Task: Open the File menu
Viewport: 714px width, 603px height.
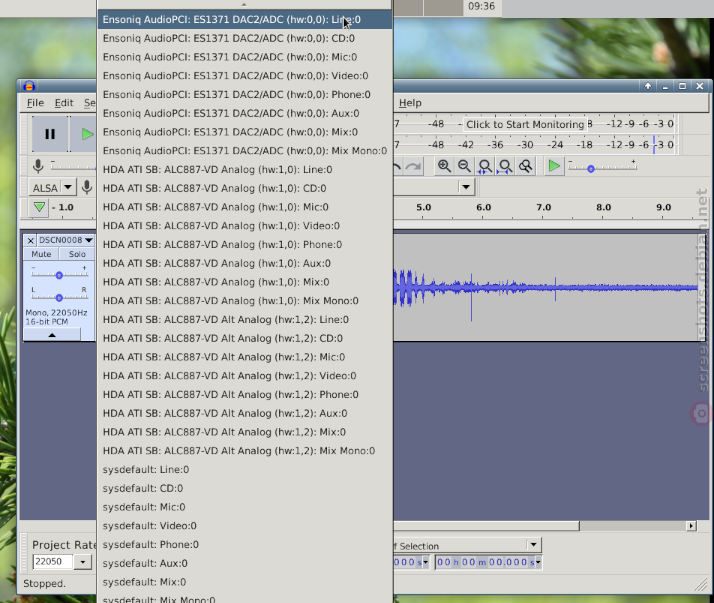Action: click(x=35, y=103)
